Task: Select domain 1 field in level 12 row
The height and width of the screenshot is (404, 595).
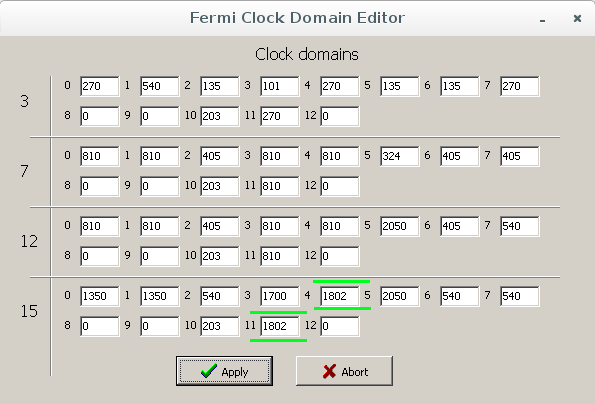Action: 160,226
